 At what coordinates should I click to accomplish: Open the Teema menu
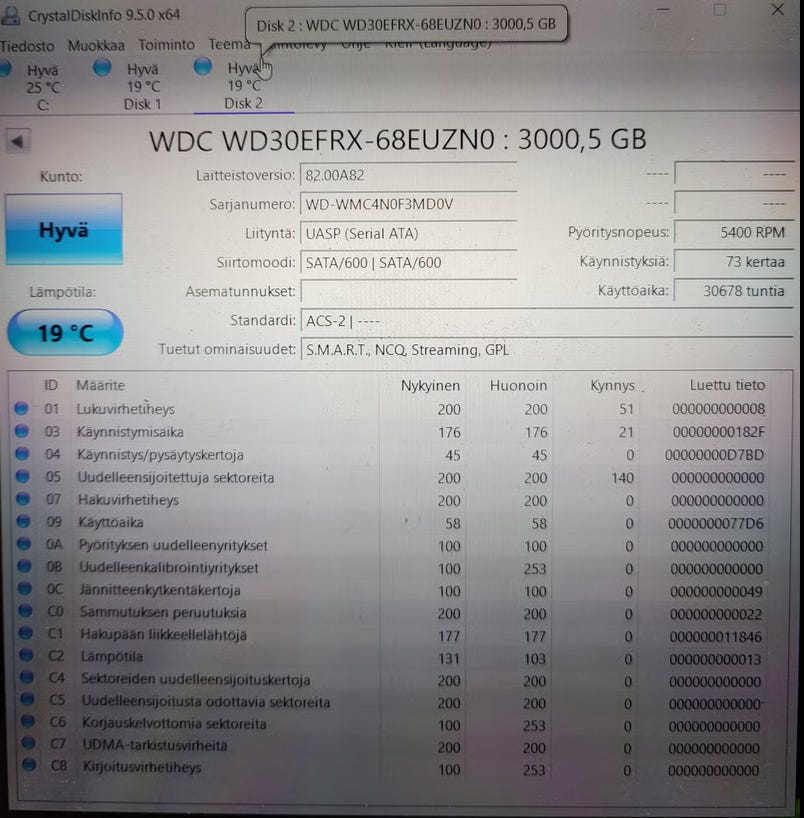229,44
